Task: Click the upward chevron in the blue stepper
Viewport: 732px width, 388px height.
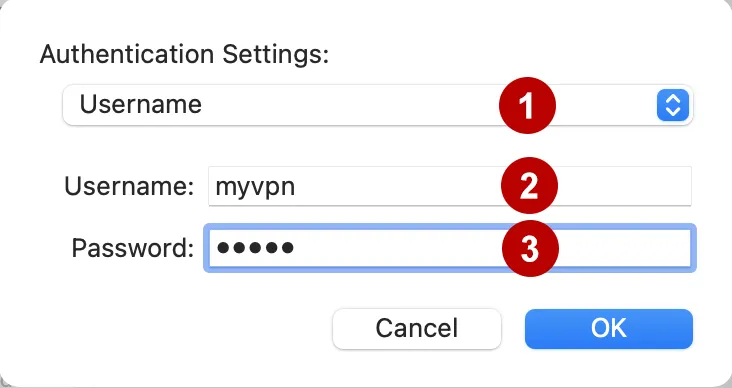Action: 673,99
